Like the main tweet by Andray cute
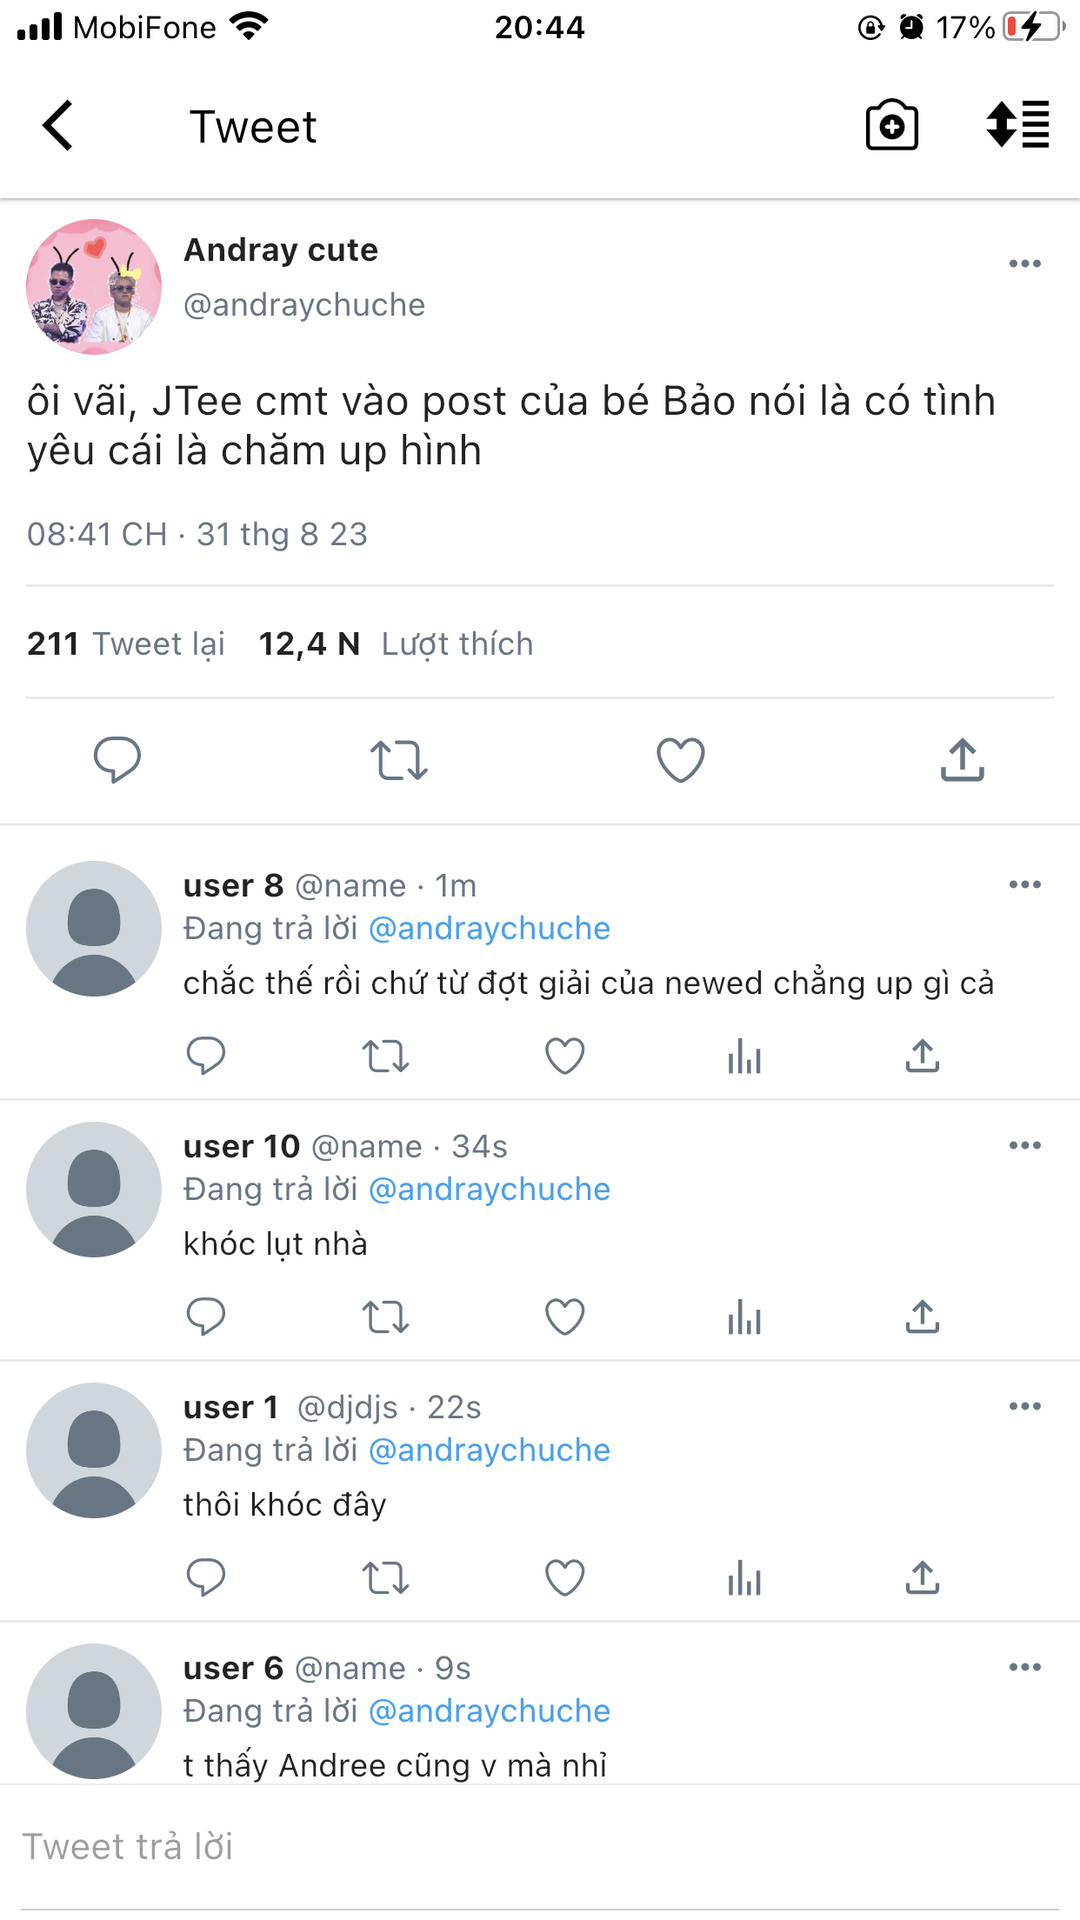This screenshot has width=1080, height=1920. [680, 760]
